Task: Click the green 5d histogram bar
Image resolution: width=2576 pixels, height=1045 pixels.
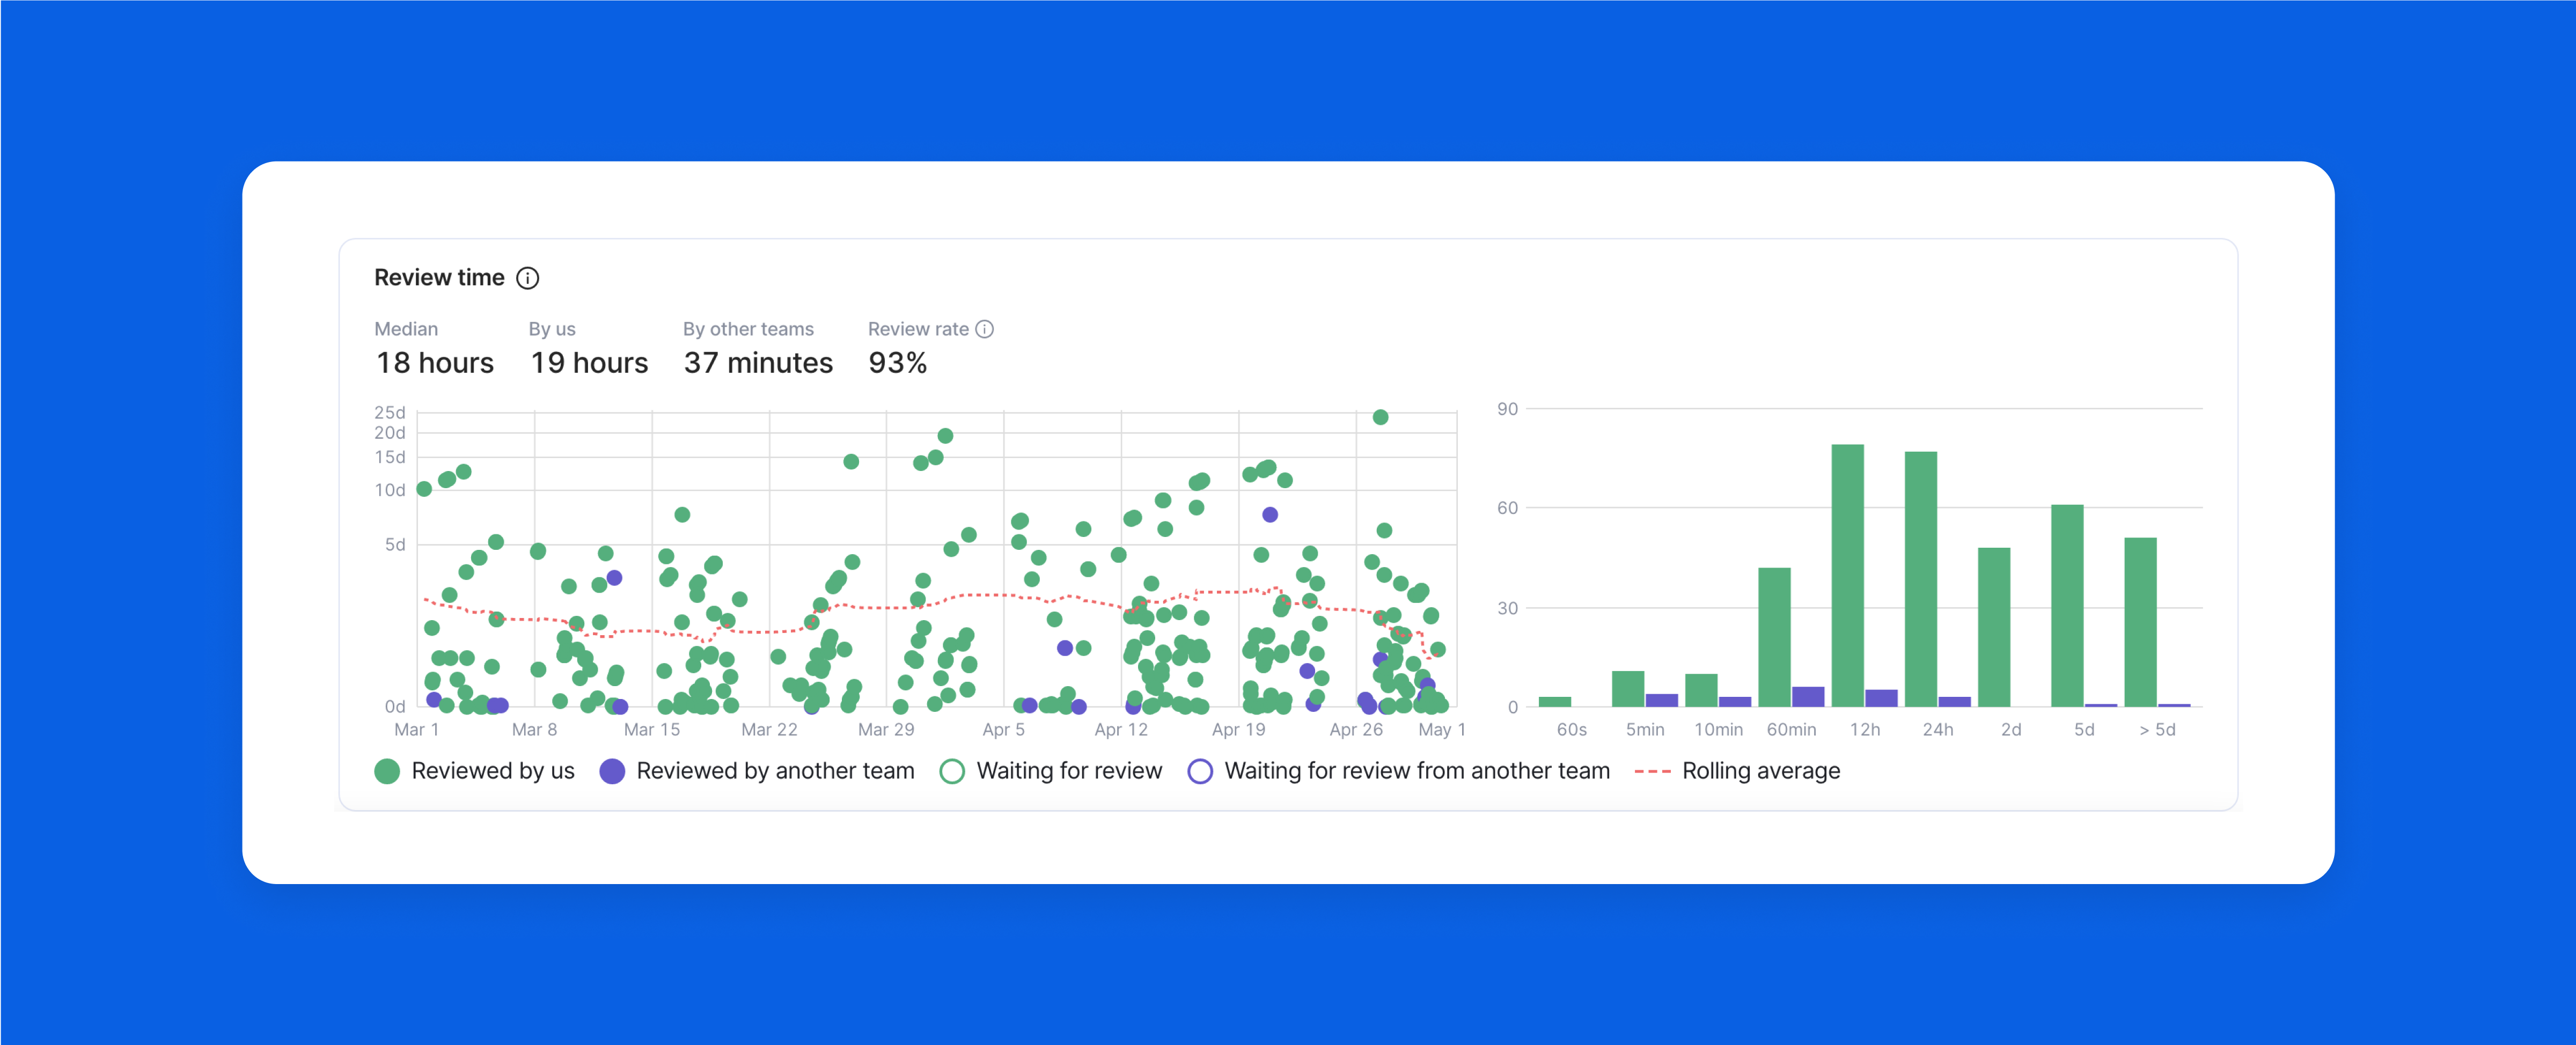Action: [x=2067, y=605]
